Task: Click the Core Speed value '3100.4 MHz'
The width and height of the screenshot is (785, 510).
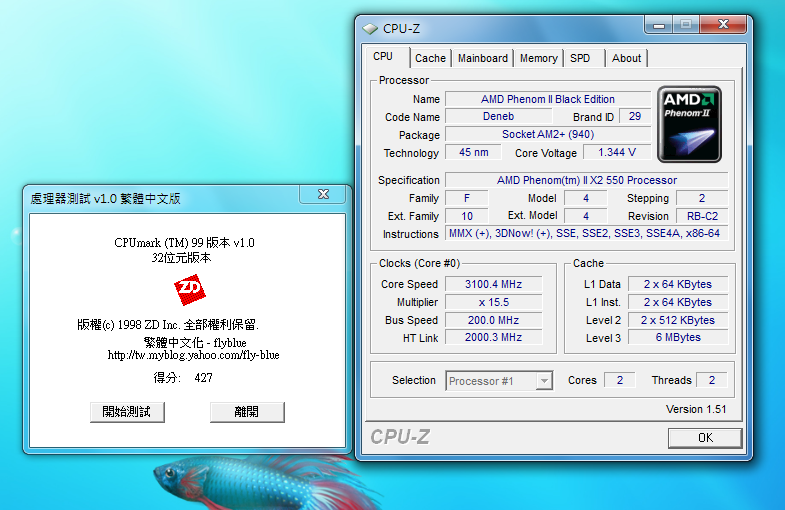Action: coord(494,284)
